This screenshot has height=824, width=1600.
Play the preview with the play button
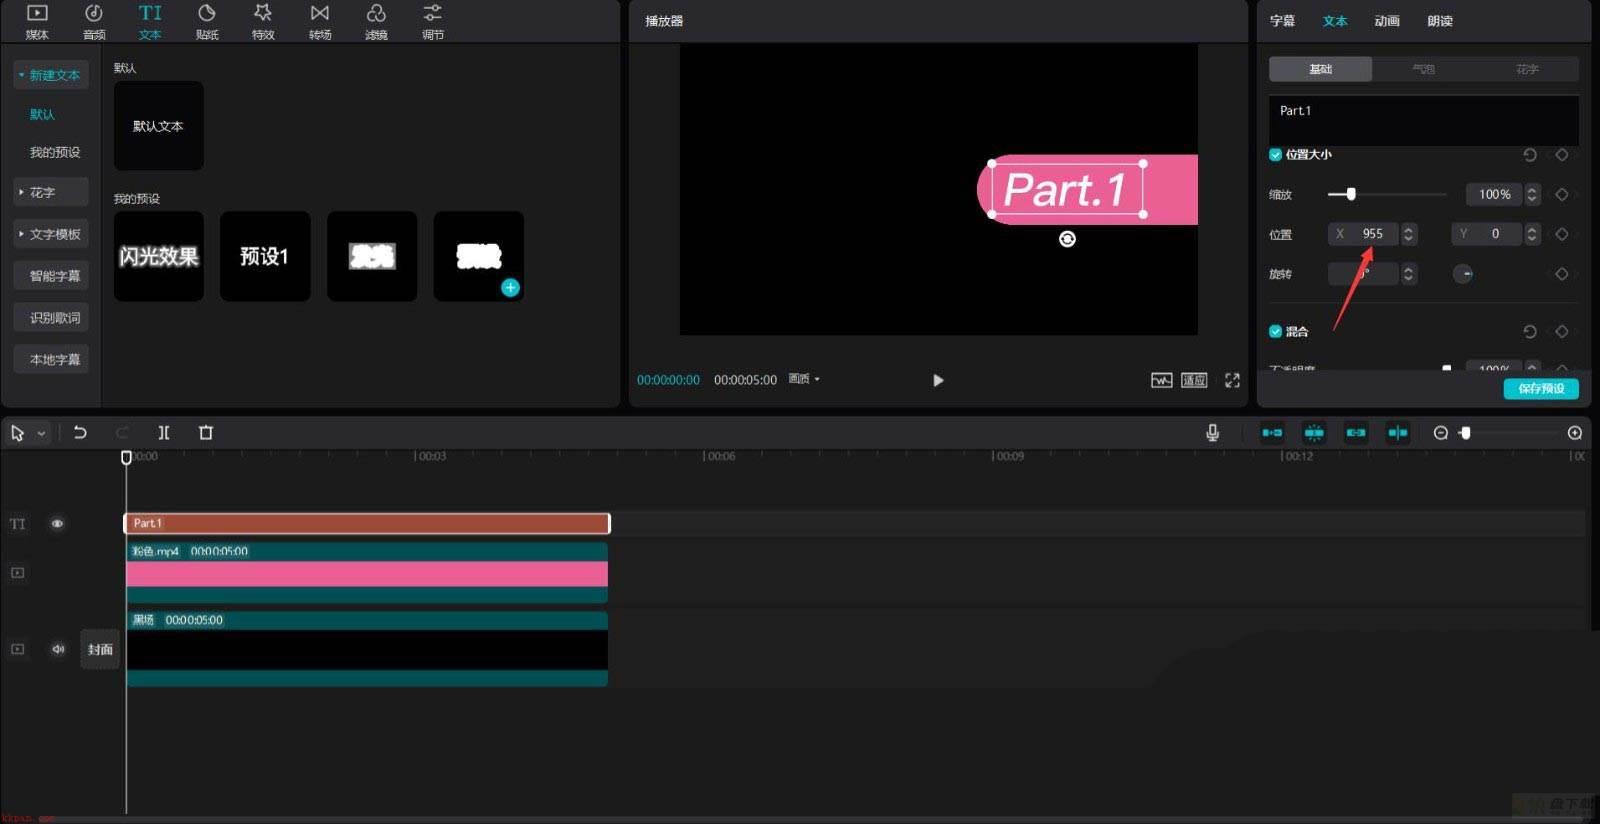coord(938,380)
